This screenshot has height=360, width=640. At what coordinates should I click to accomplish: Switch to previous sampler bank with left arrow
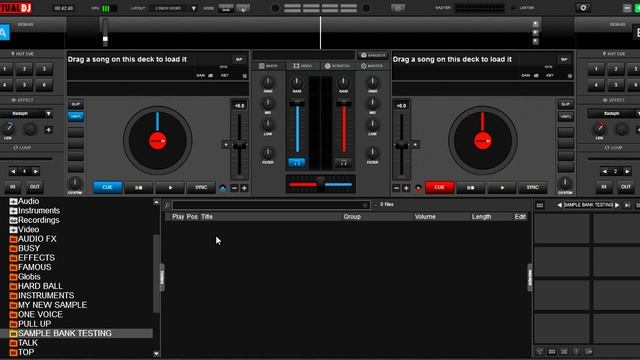pos(559,205)
